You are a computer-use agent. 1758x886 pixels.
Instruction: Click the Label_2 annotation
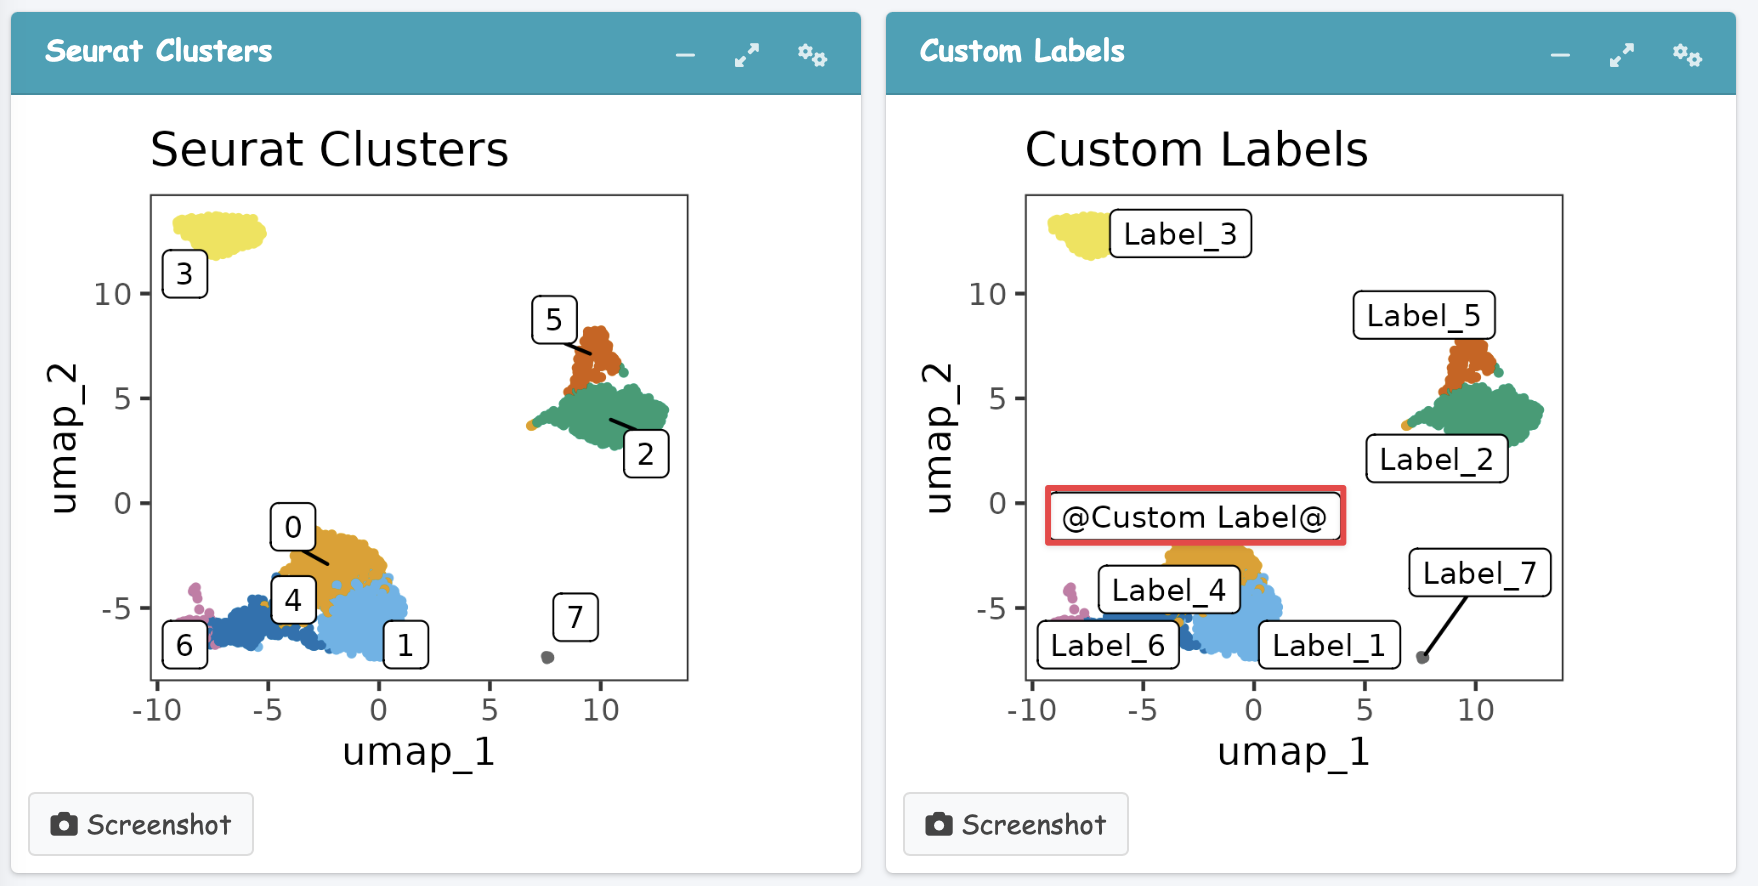pyautogui.click(x=1436, y=460)
